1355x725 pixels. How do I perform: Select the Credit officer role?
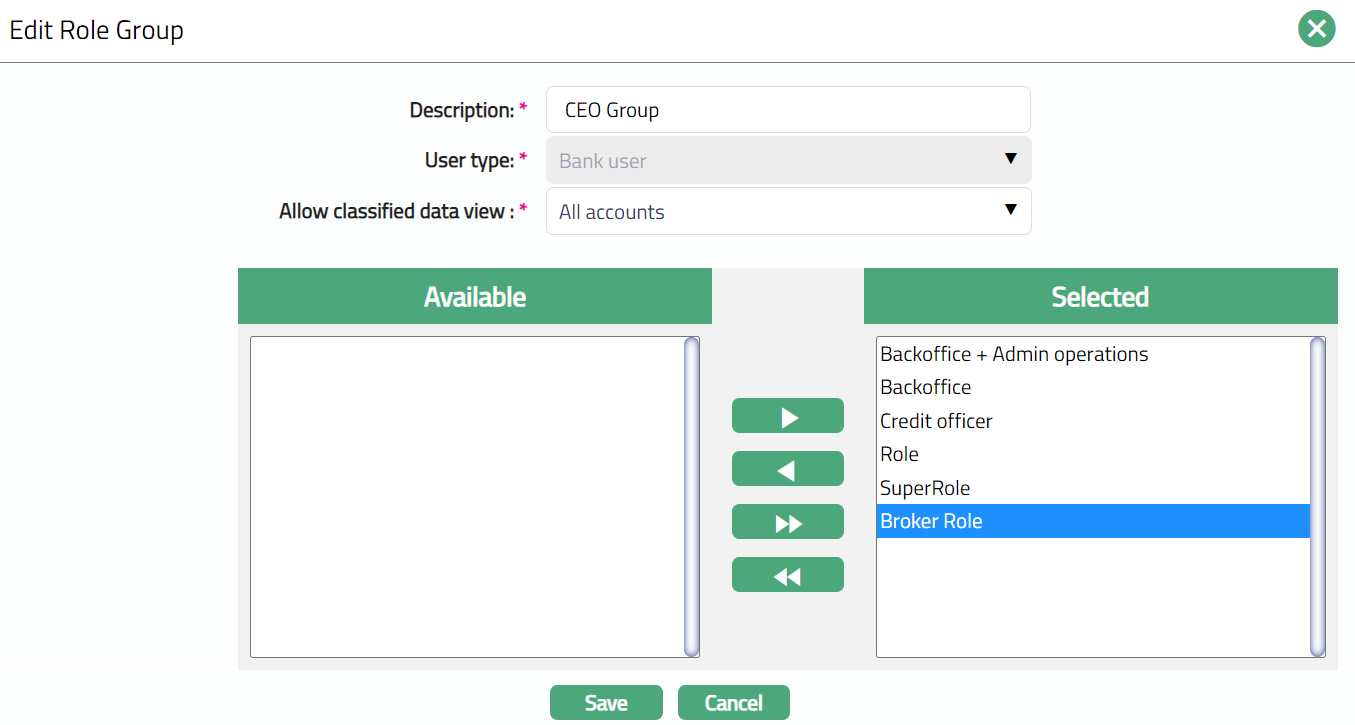point(936,421)
